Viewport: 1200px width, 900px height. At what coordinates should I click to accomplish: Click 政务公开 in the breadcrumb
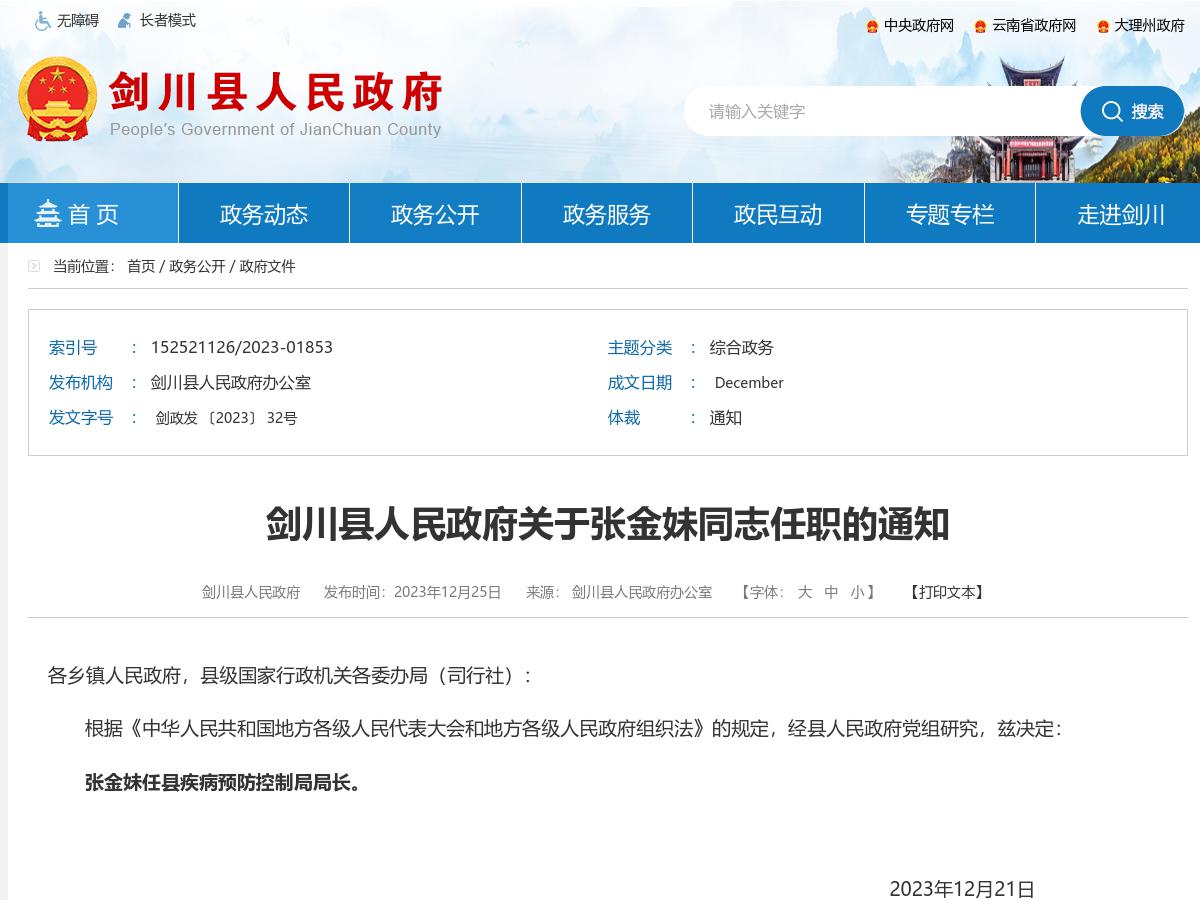coord(197,266)
